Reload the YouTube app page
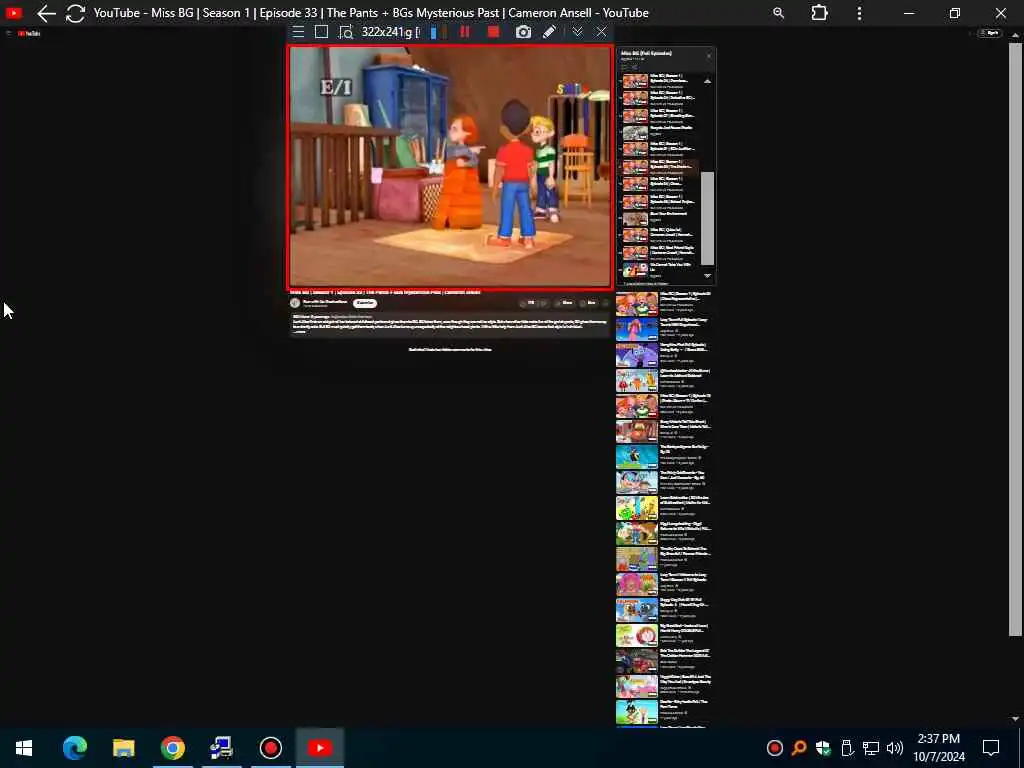 coord(75,13)
